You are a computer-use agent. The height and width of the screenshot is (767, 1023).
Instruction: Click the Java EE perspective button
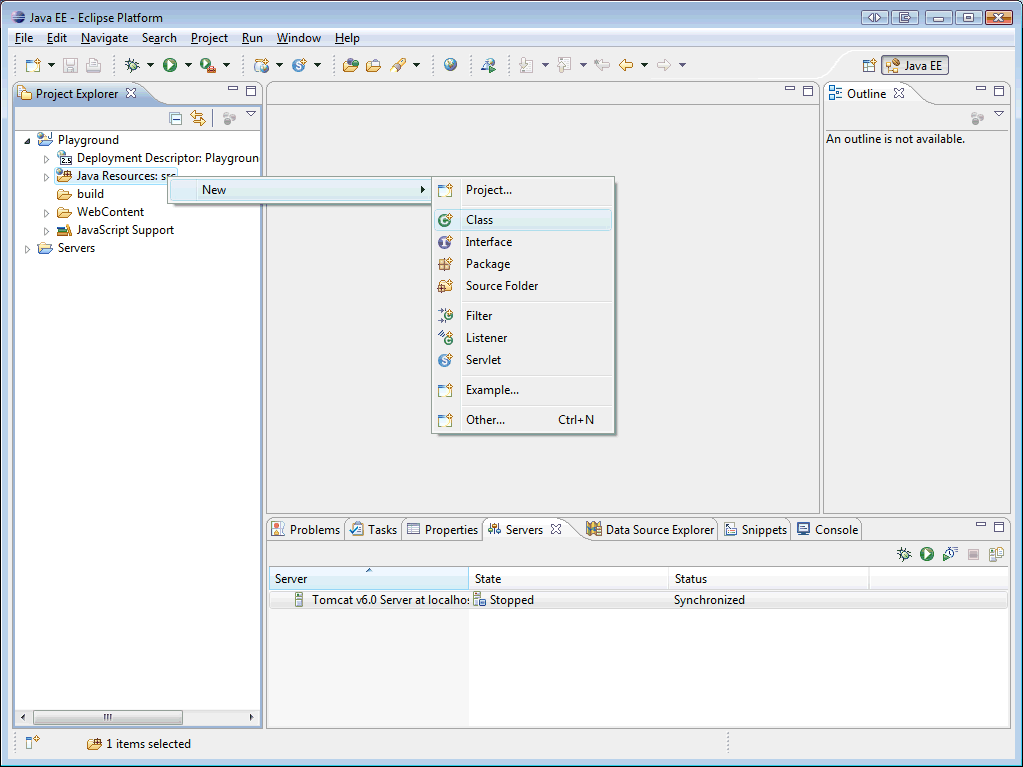pos(915,65)
